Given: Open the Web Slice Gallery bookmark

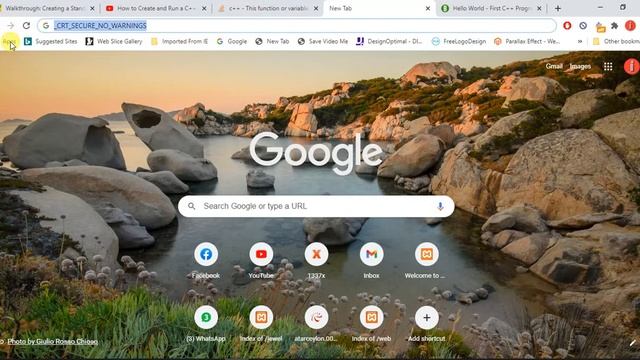Looking at the screenshot, I should point(114,42).
